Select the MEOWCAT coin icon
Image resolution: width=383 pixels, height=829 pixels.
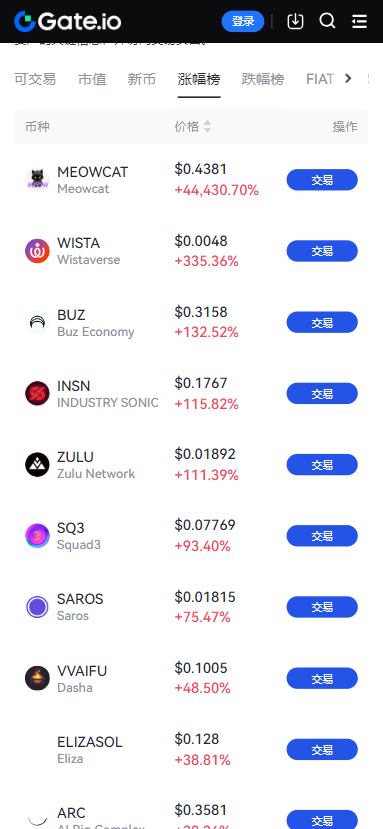click(x=37, y=180)
